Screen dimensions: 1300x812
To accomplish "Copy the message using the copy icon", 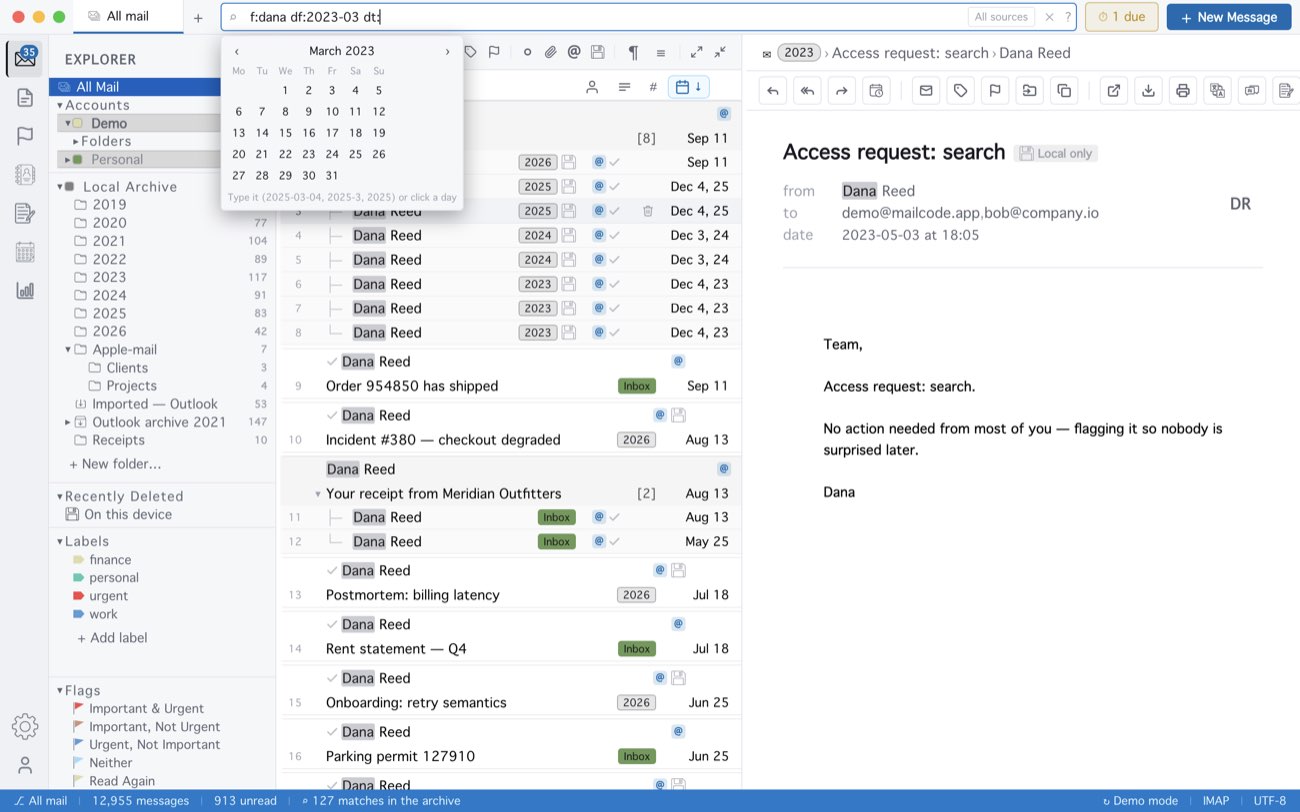I will tap(1064, 90).
